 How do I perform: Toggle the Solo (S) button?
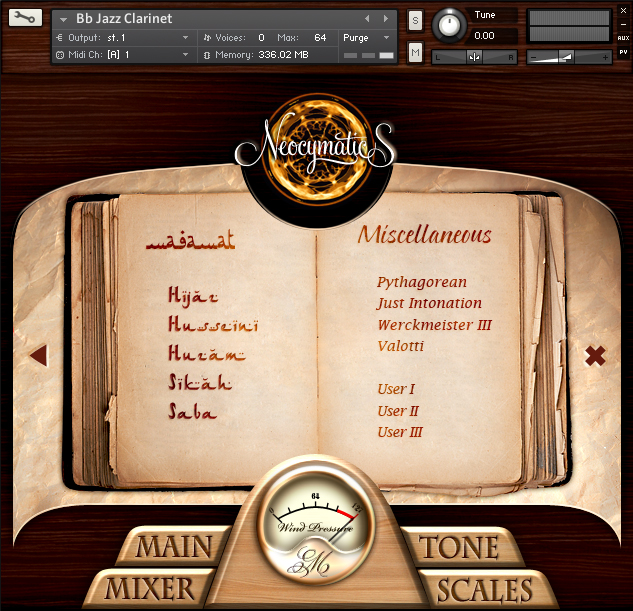coord(415,20)
